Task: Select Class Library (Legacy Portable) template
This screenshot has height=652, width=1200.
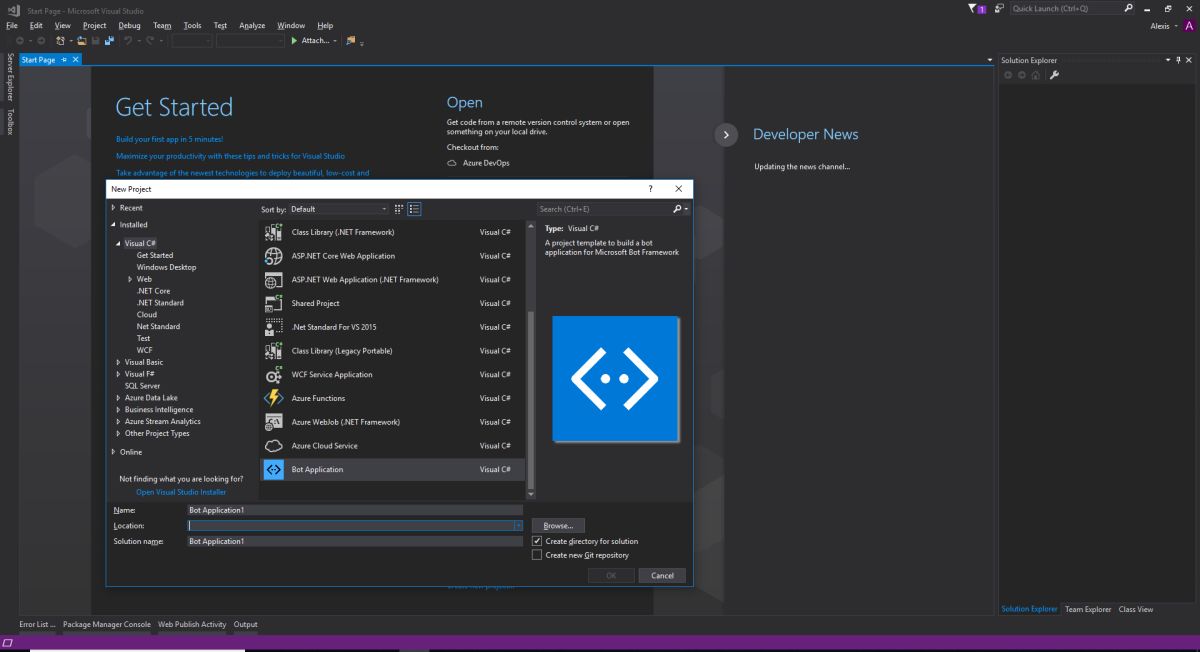Action: 392,351
